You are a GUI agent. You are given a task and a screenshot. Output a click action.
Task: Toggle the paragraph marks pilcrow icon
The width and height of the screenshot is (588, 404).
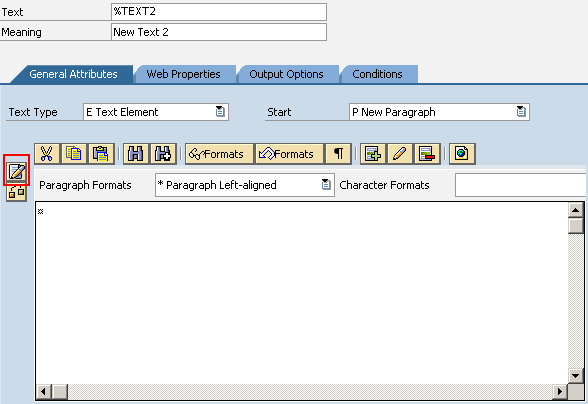[x=338, y=154]
